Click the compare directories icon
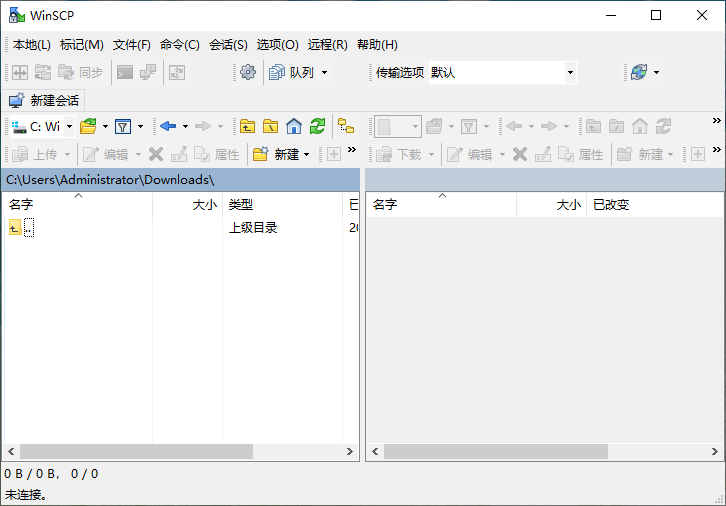The image size is (726, 506). click(x=20, y=72)
